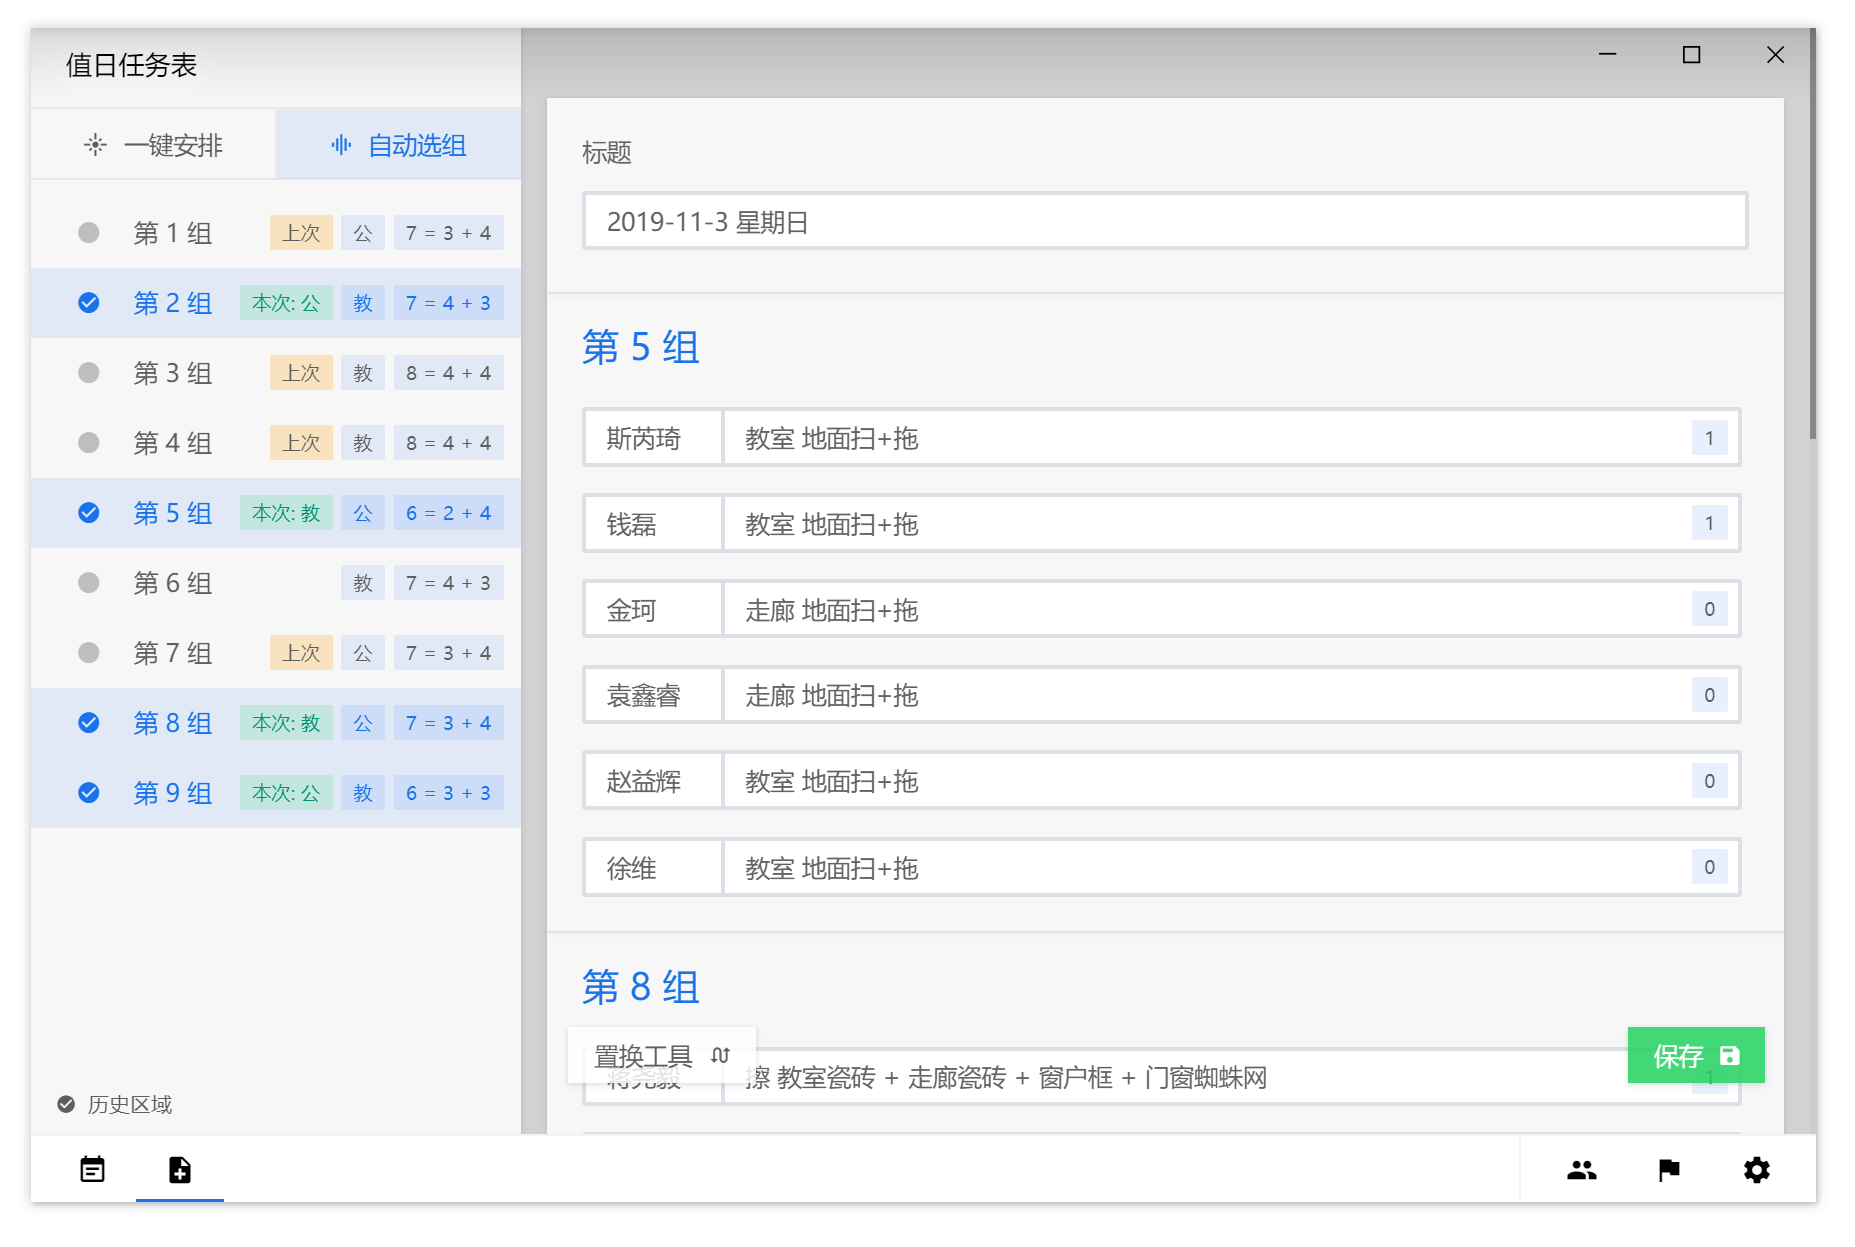Open settings gear icon
This screenshot has width=1855, height=1247.
point(1757,1169)
